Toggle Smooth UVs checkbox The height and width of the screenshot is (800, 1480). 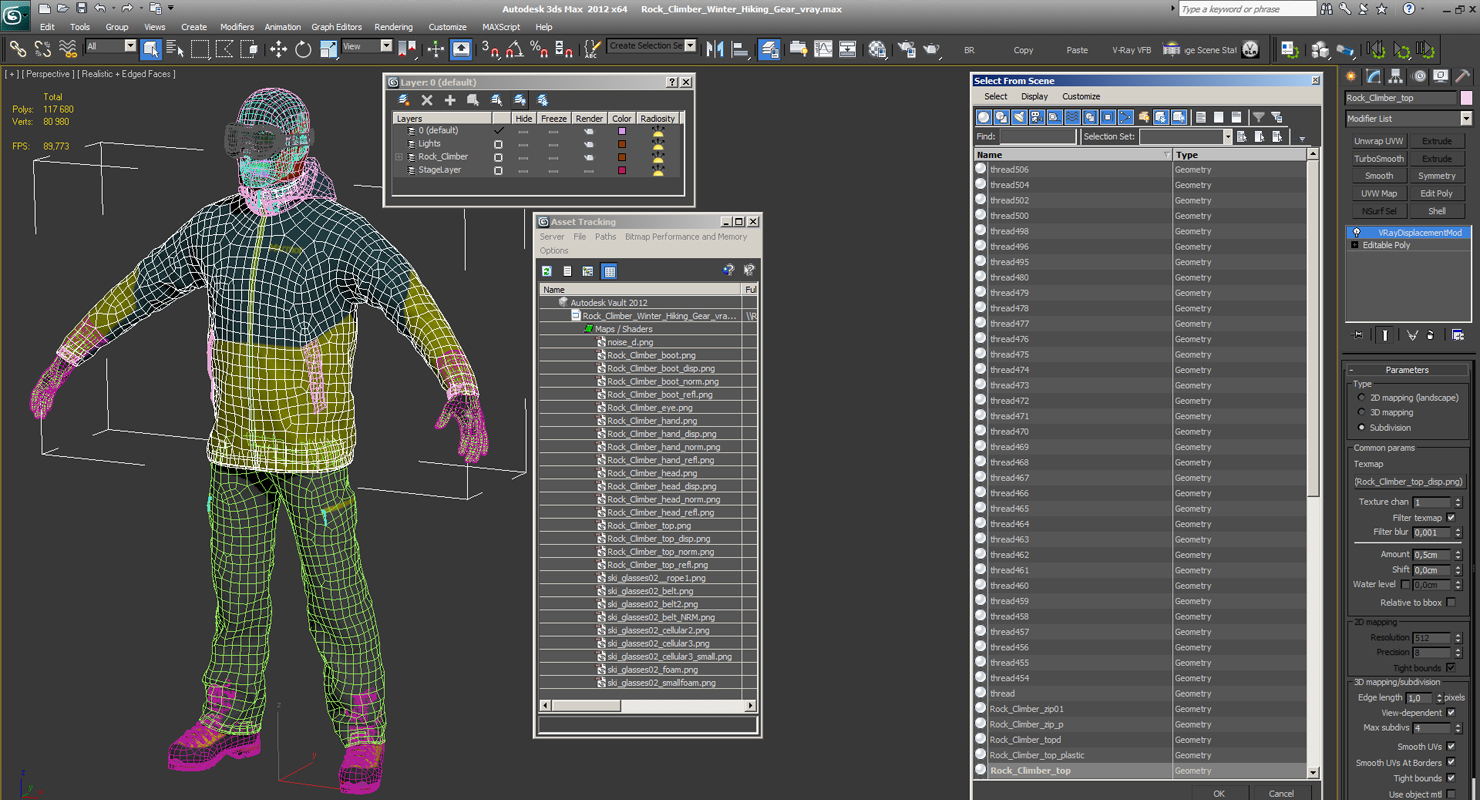[x=1451, y=746]
